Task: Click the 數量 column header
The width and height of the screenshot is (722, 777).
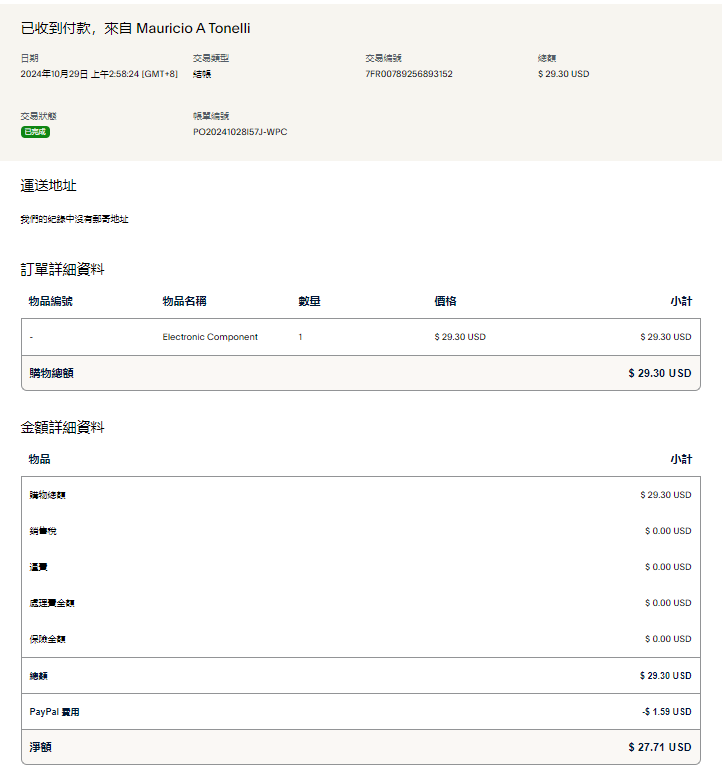Action: click(x=309, y=301)
